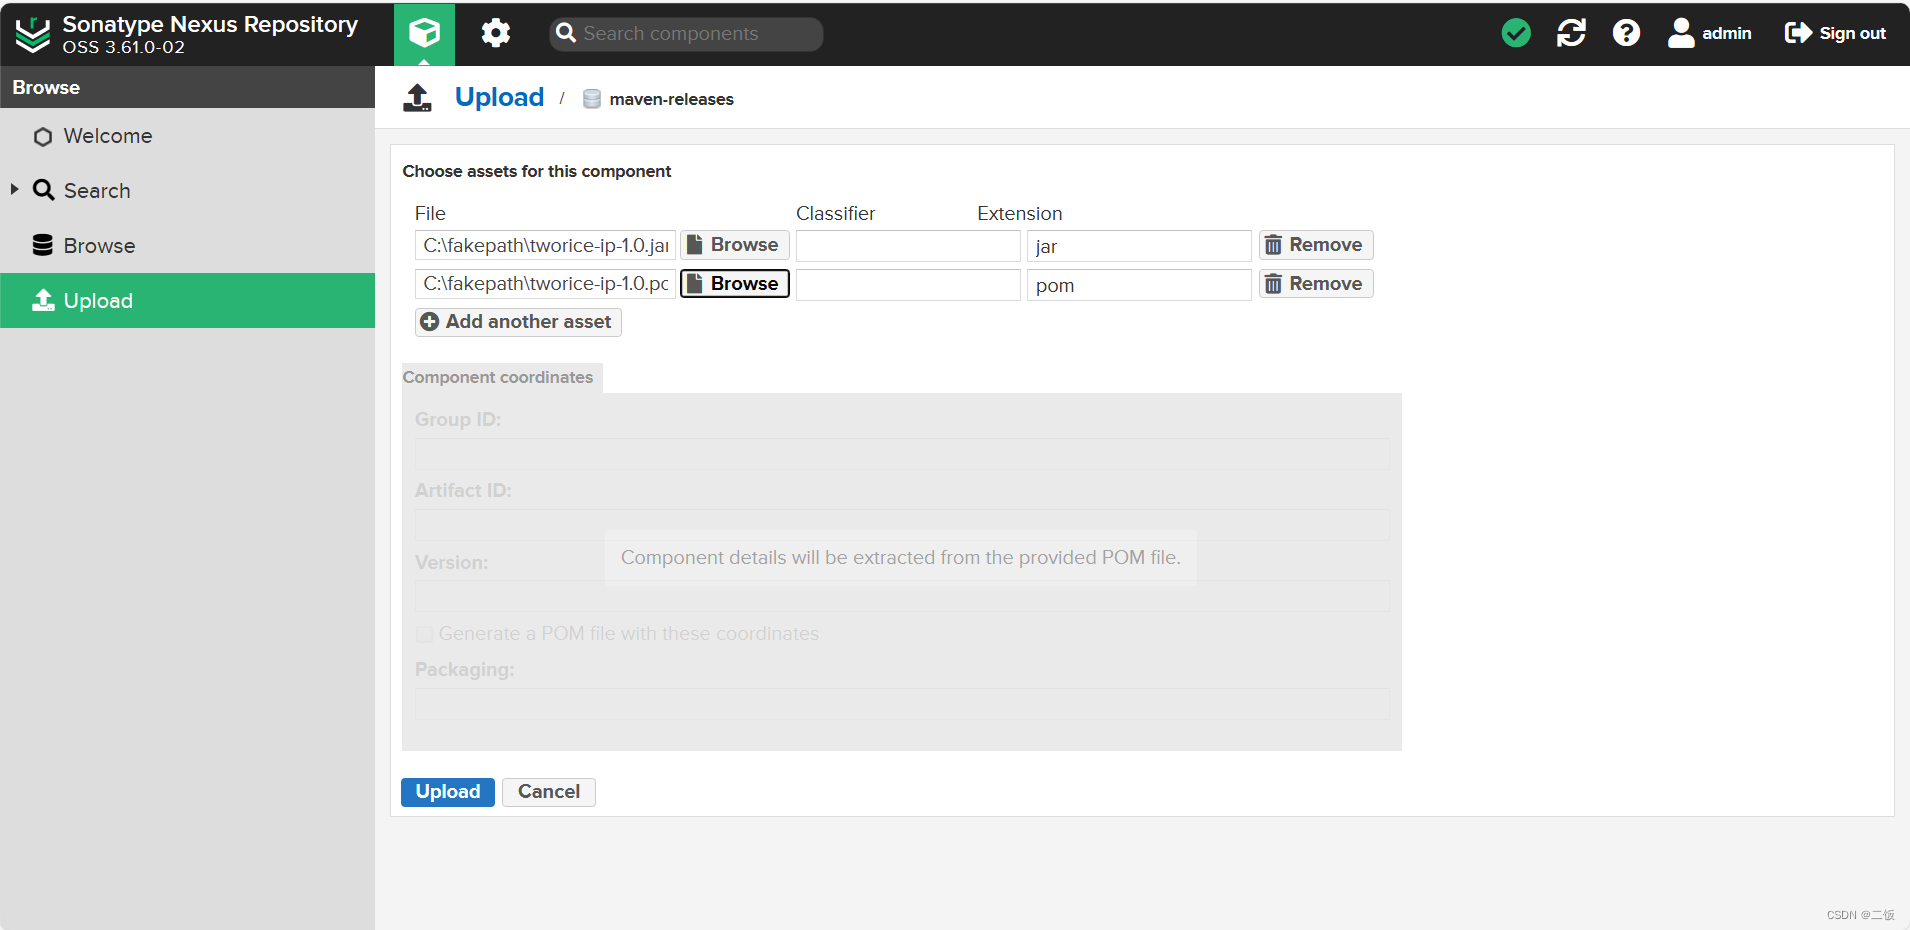
Task: Click the classifier field for jar row
Action: click(908, 246)
